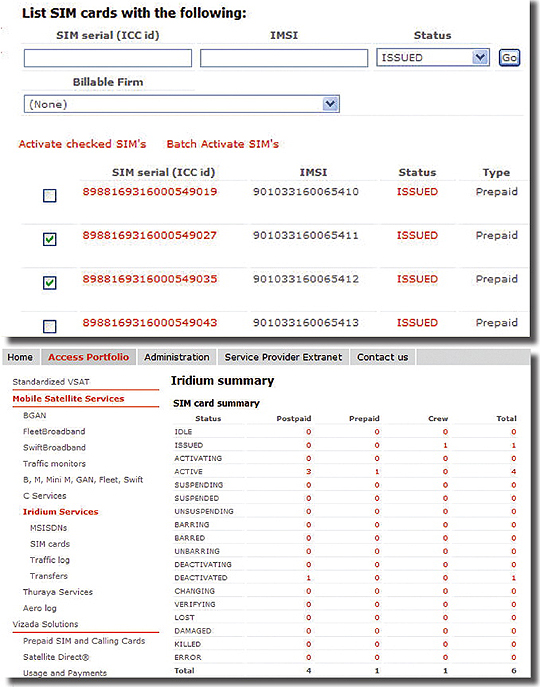Go to the Home tab
This screenshot has width=540, height=687.
click(20, 357)
